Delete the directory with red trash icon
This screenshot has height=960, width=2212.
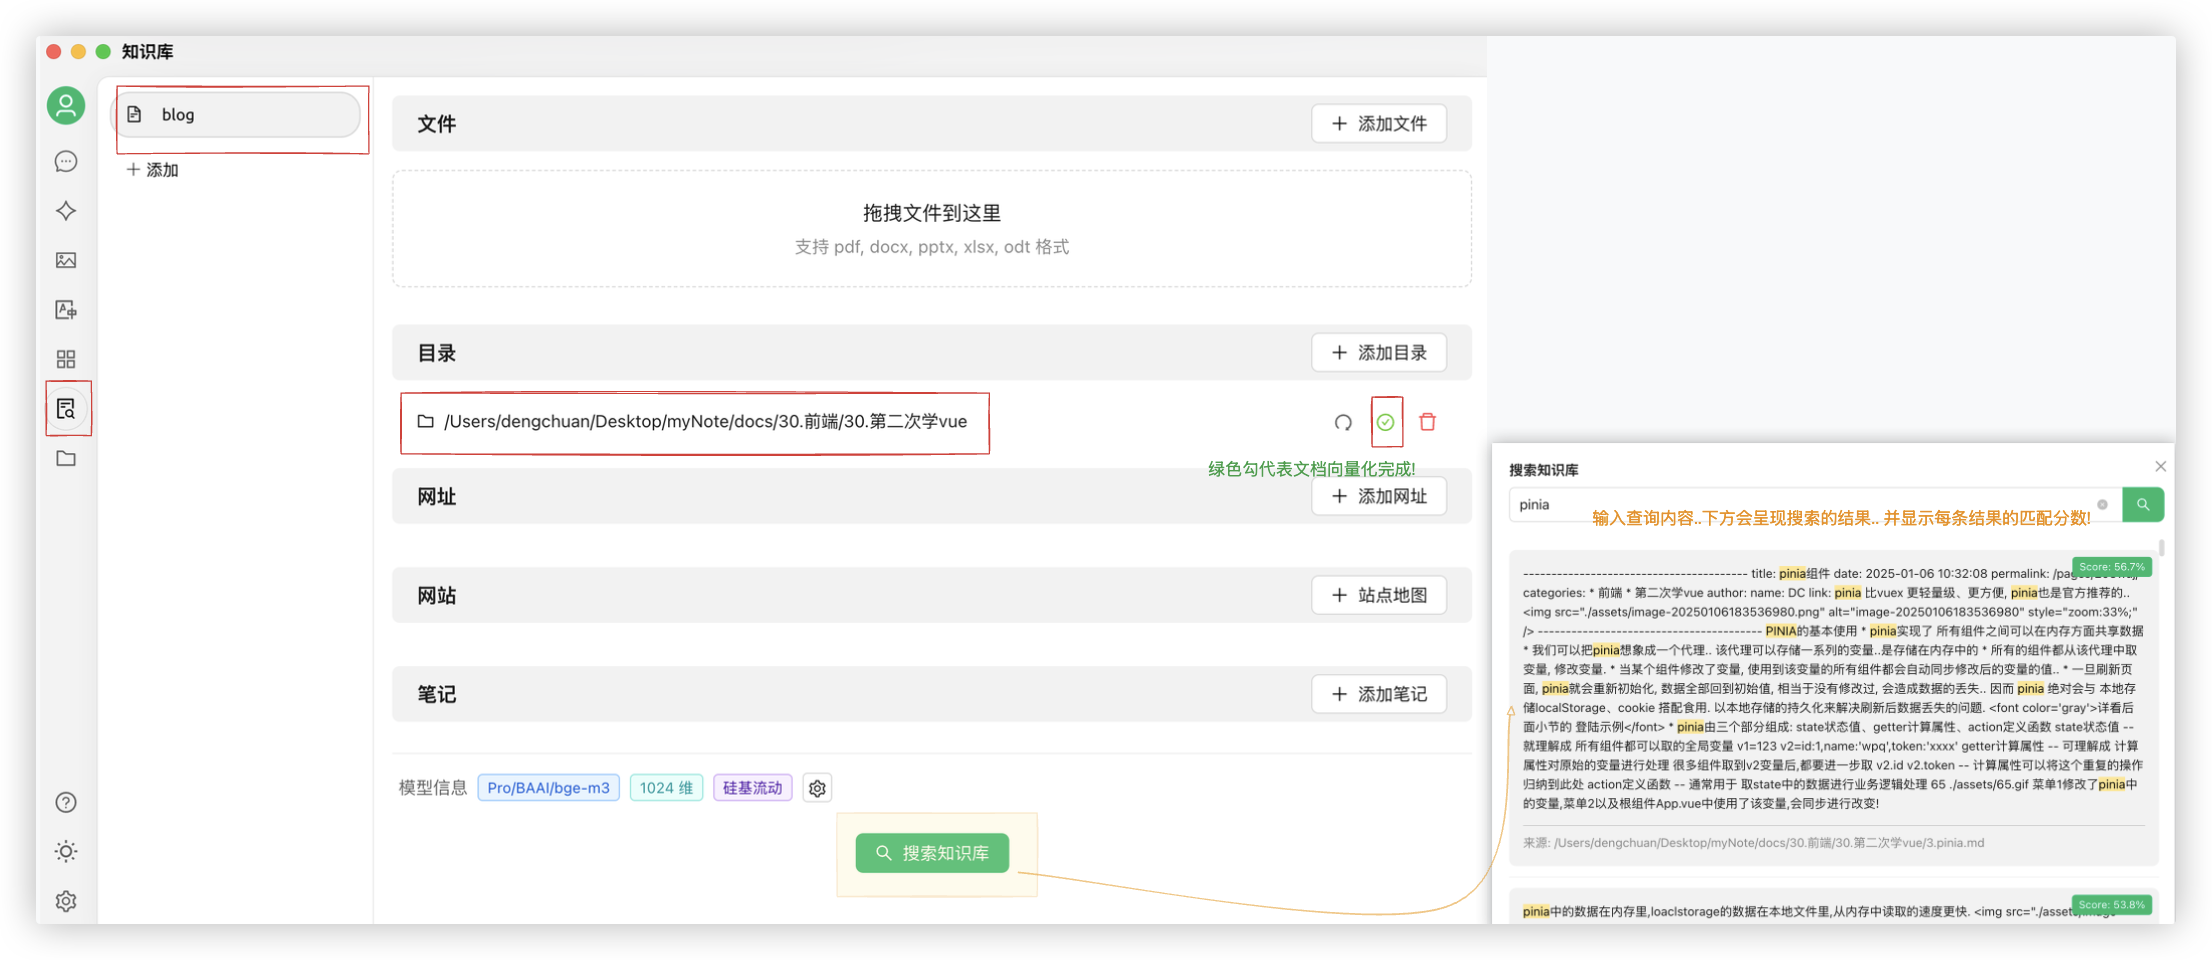tap(1427, 422)
